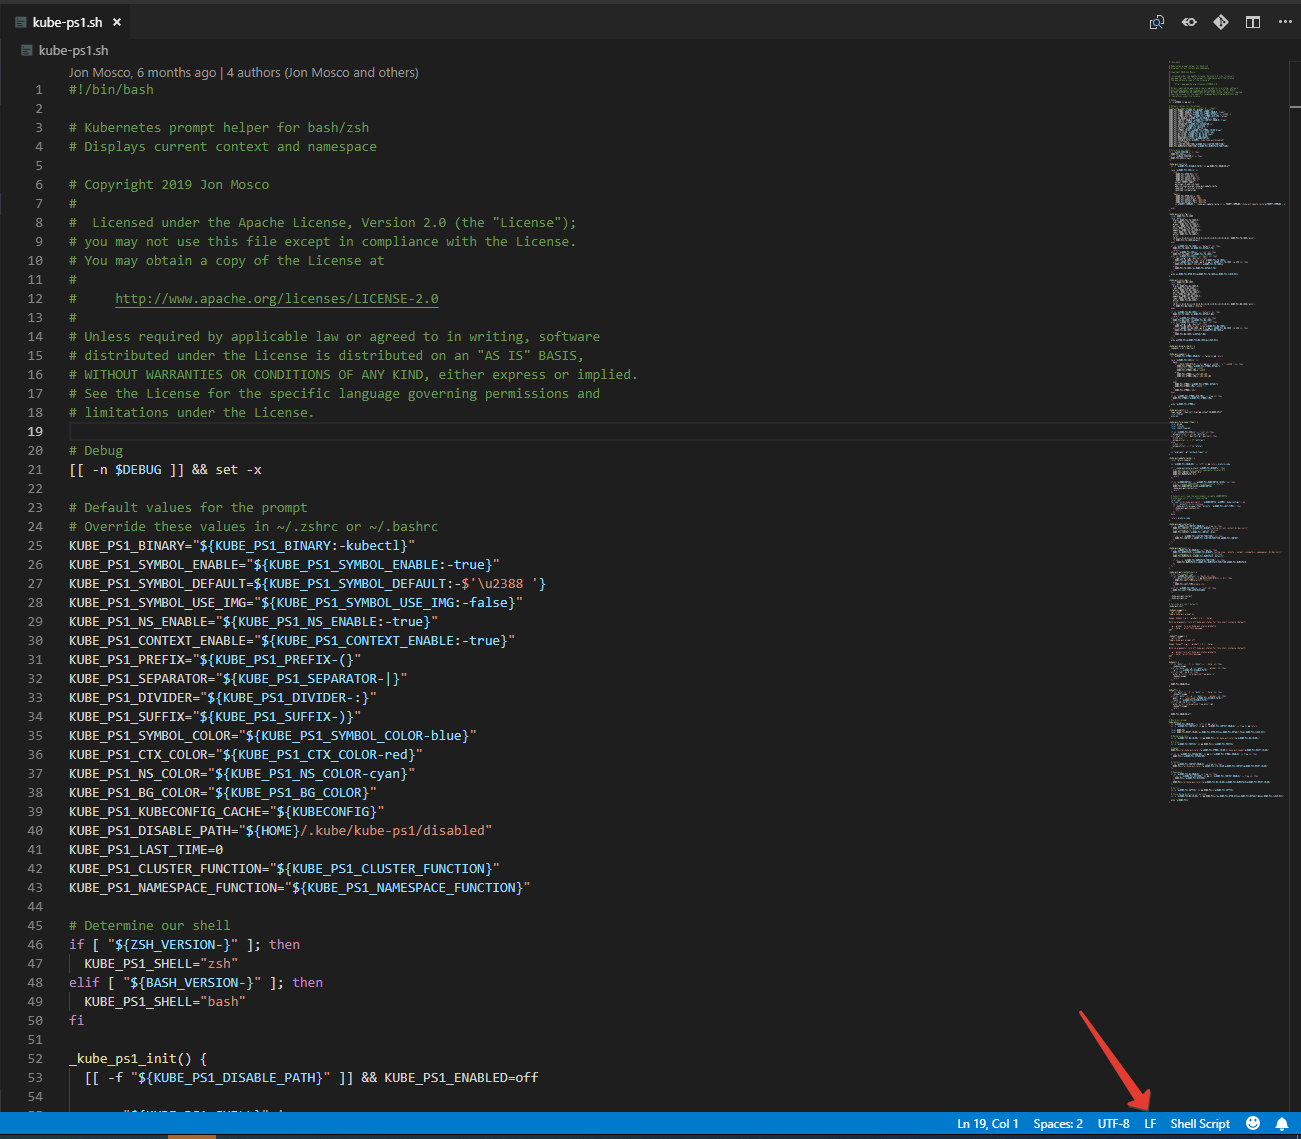
Task: Change indentation via the Spaces: 2 indicator
Action: pyautogui.click(x=1057, y=1123)
